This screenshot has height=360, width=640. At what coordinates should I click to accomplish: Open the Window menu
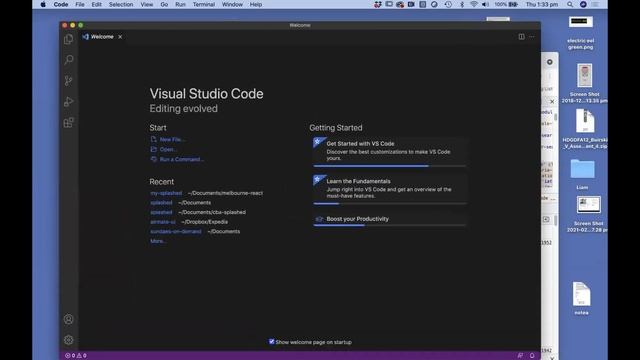232,4
